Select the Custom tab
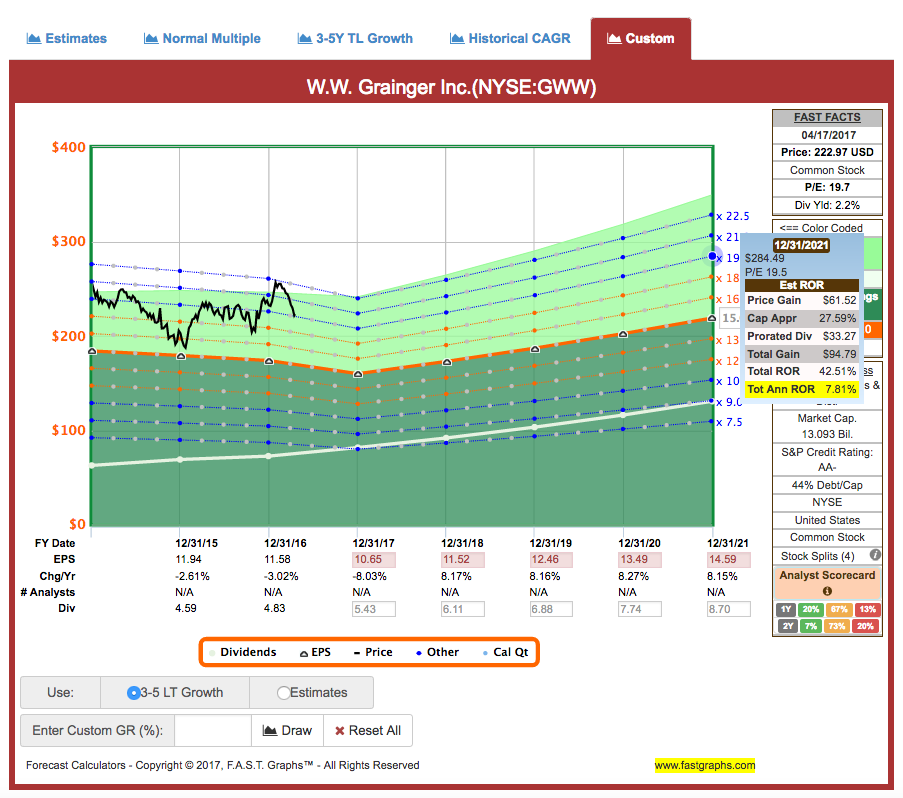903x798 pixels. pos(640,39)
